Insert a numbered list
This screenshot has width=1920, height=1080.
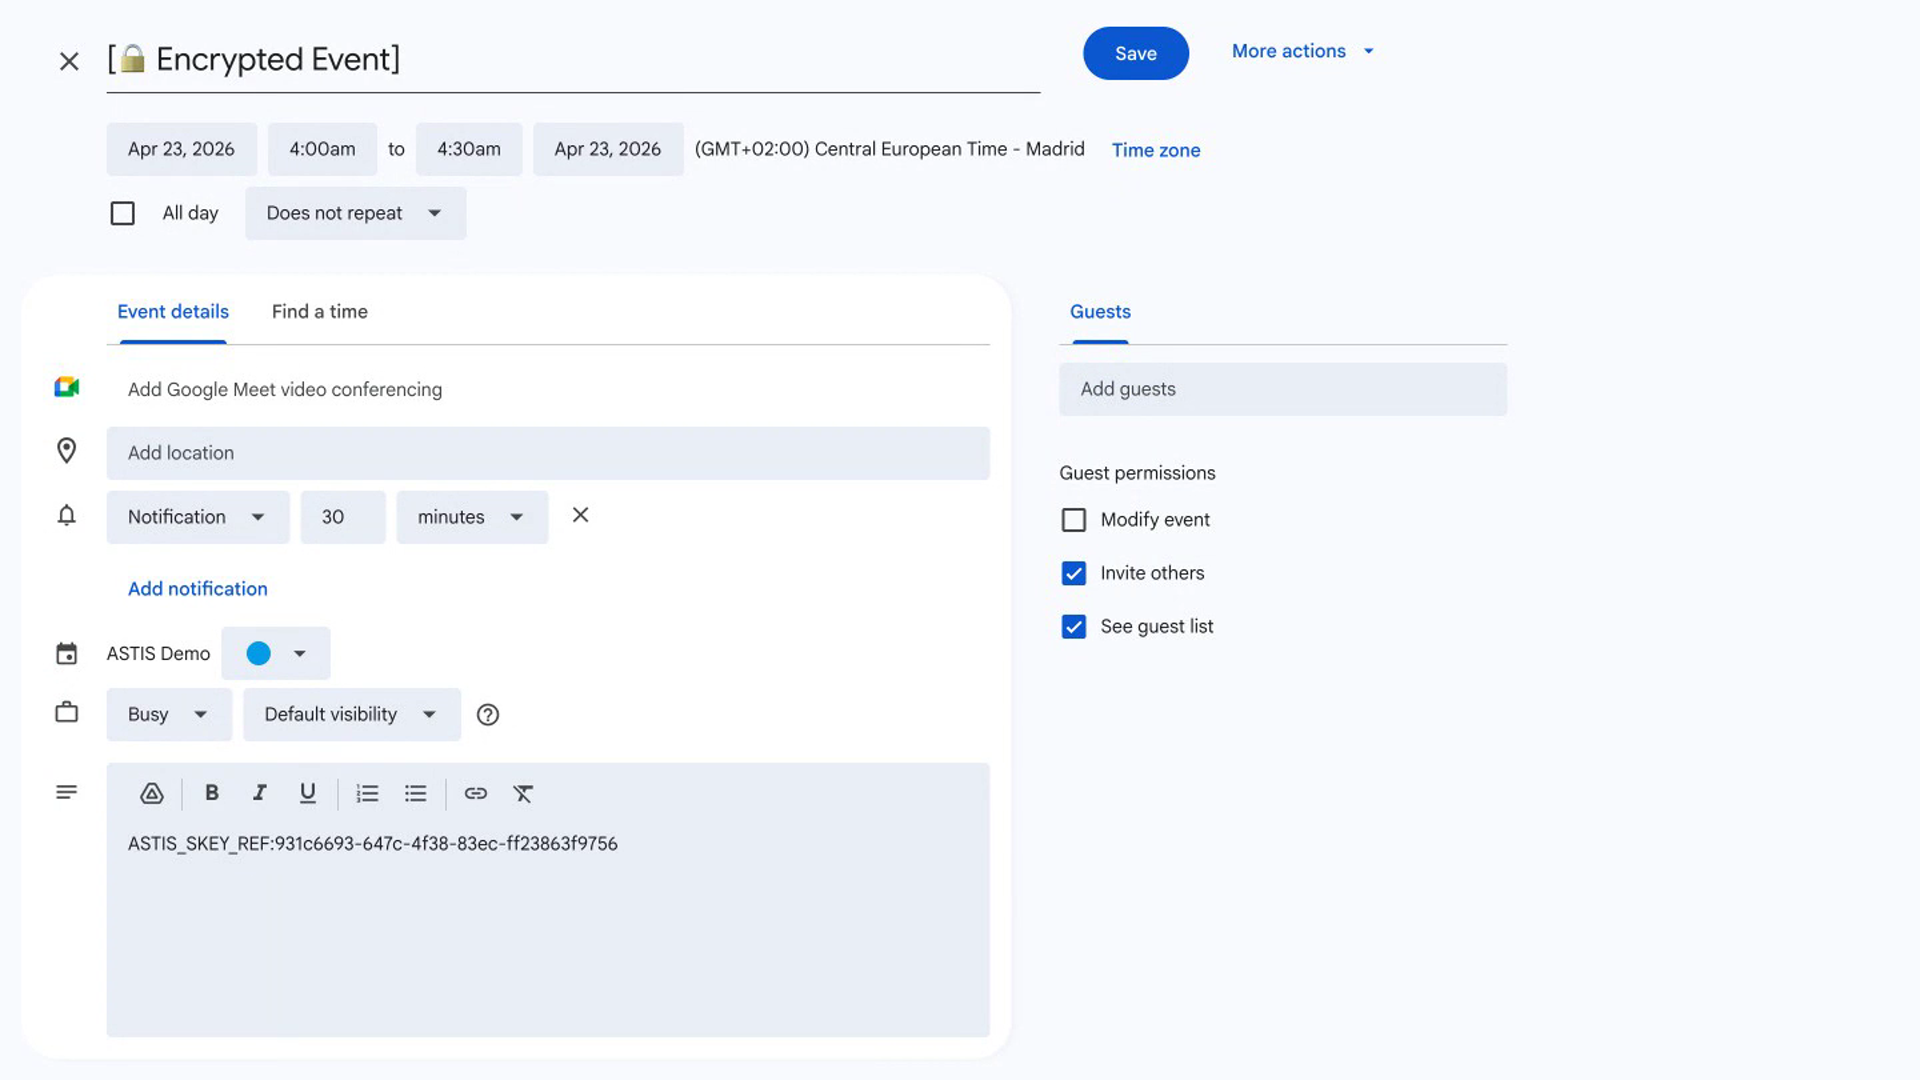pyautogui.click(x=367, y=793)
